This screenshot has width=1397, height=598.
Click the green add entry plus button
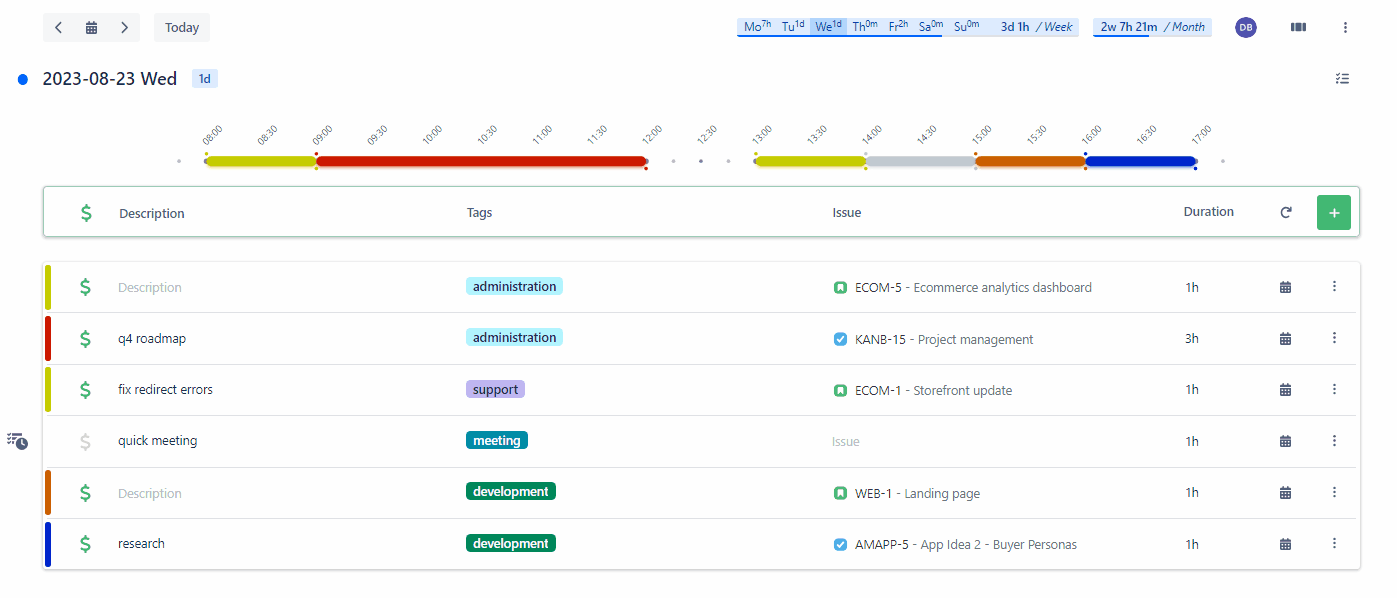pyautogui.click(x=1334, y=213)
